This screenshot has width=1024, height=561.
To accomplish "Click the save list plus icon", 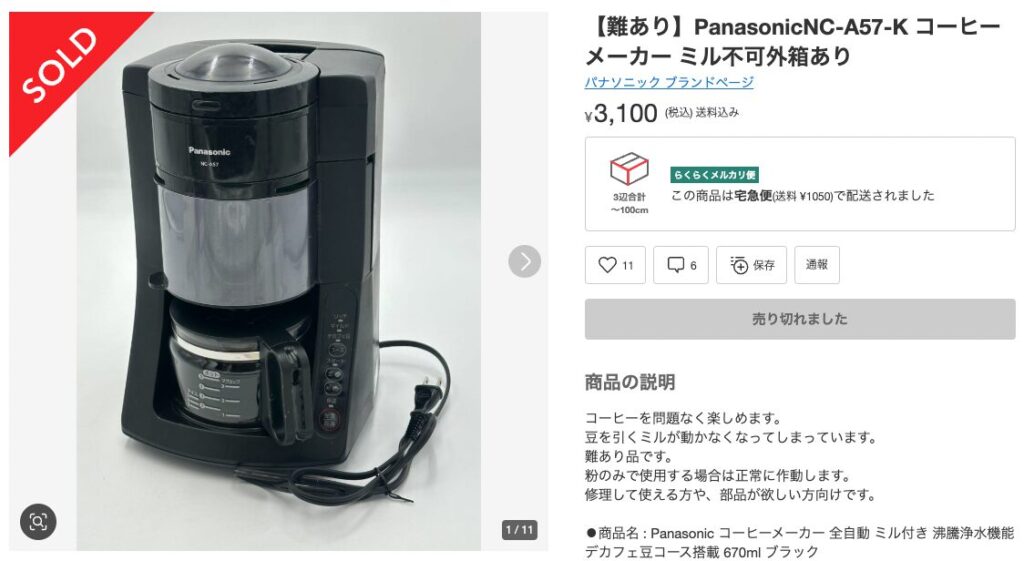I will (739, 264).
